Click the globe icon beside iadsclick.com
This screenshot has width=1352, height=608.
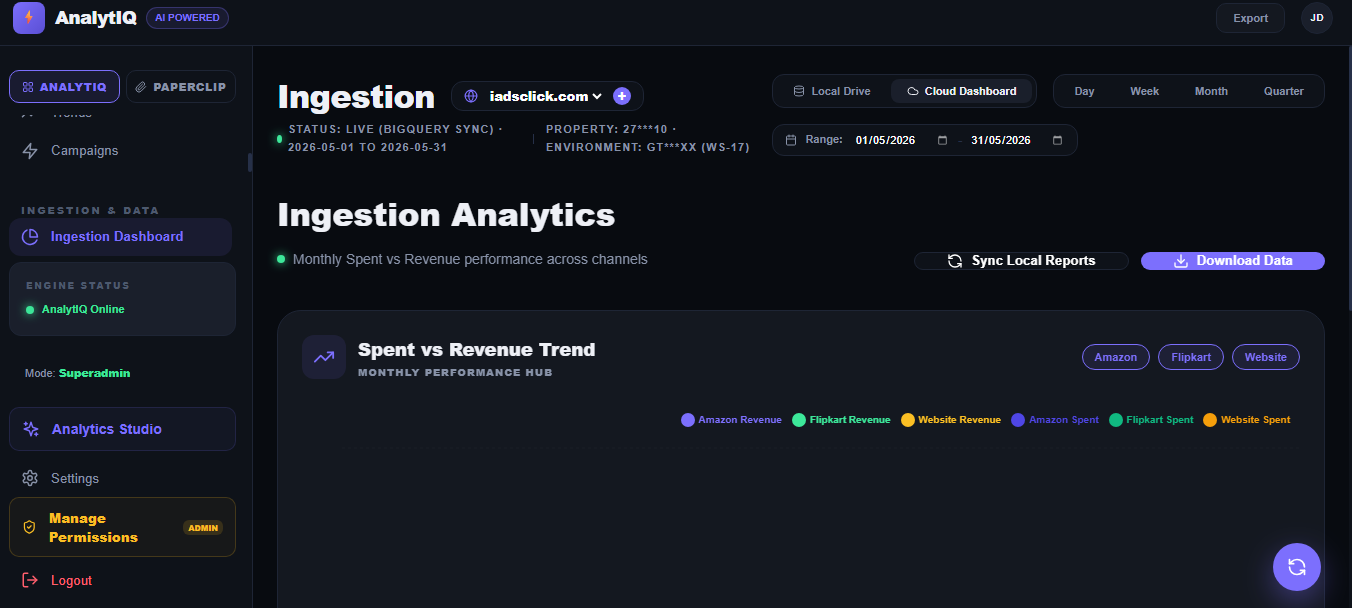471,96
